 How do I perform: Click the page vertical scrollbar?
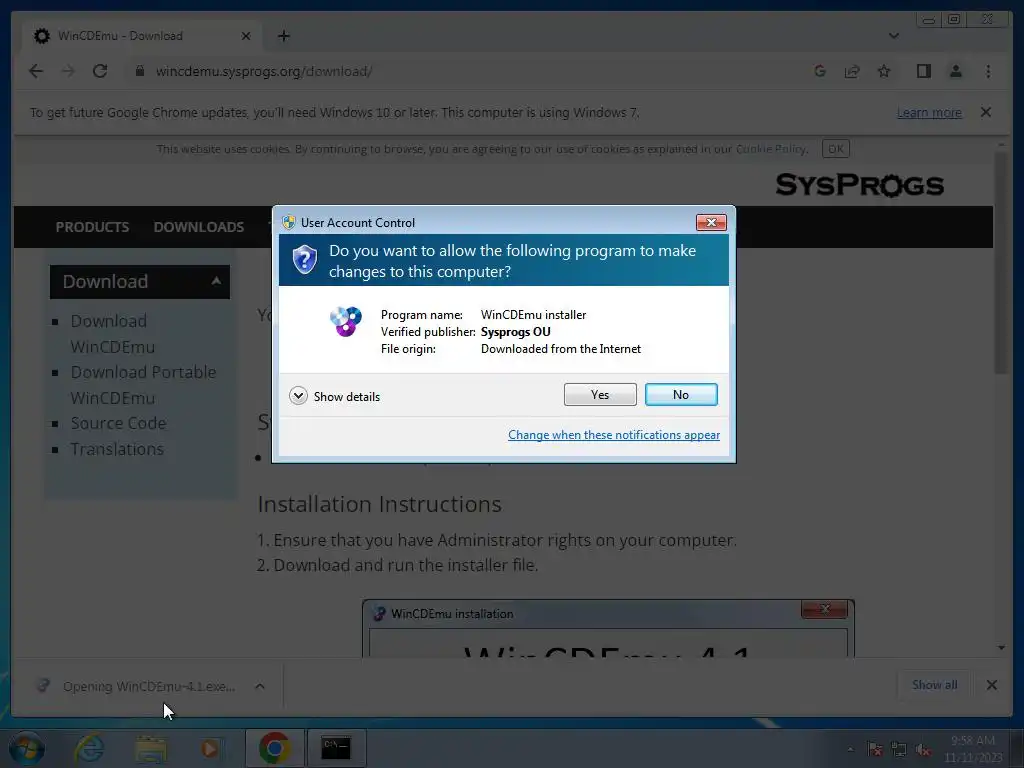(1001, 261)
